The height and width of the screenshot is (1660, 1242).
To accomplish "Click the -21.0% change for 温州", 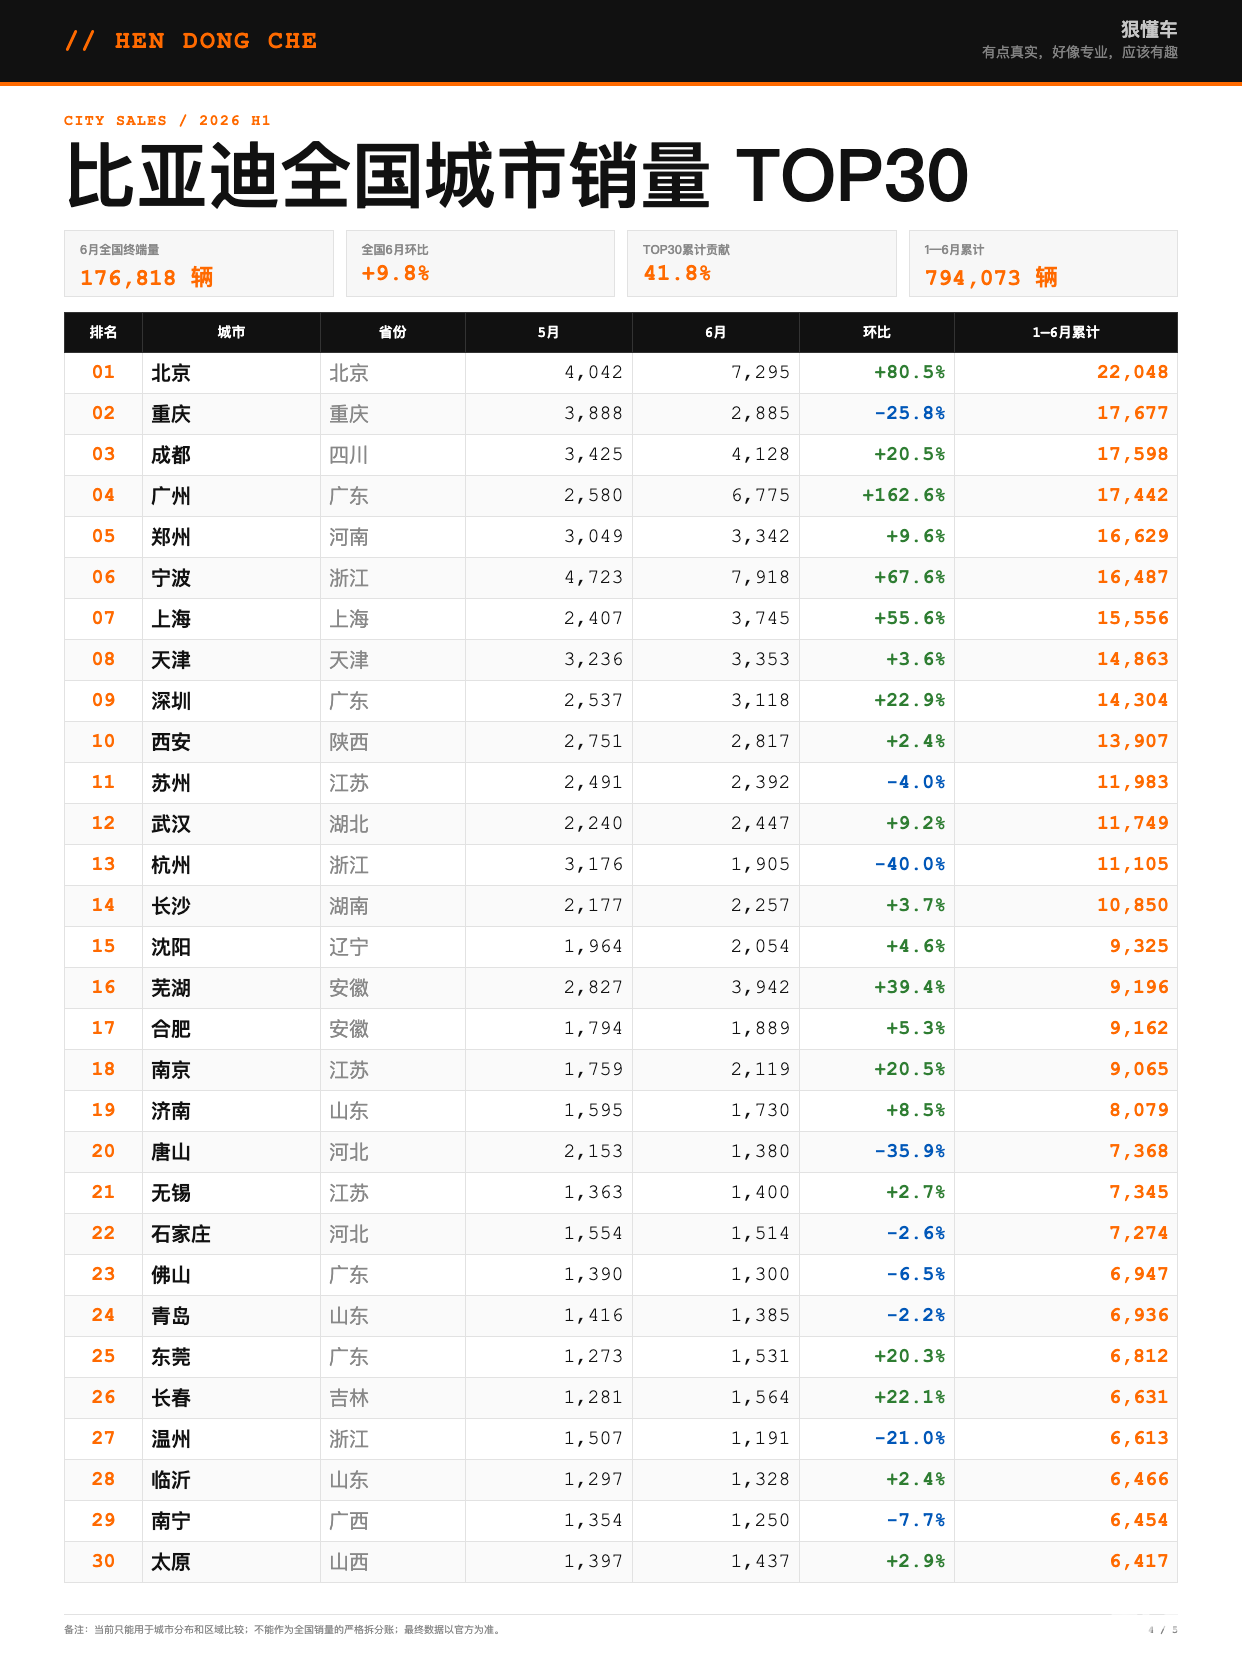I will (909, 1438).
